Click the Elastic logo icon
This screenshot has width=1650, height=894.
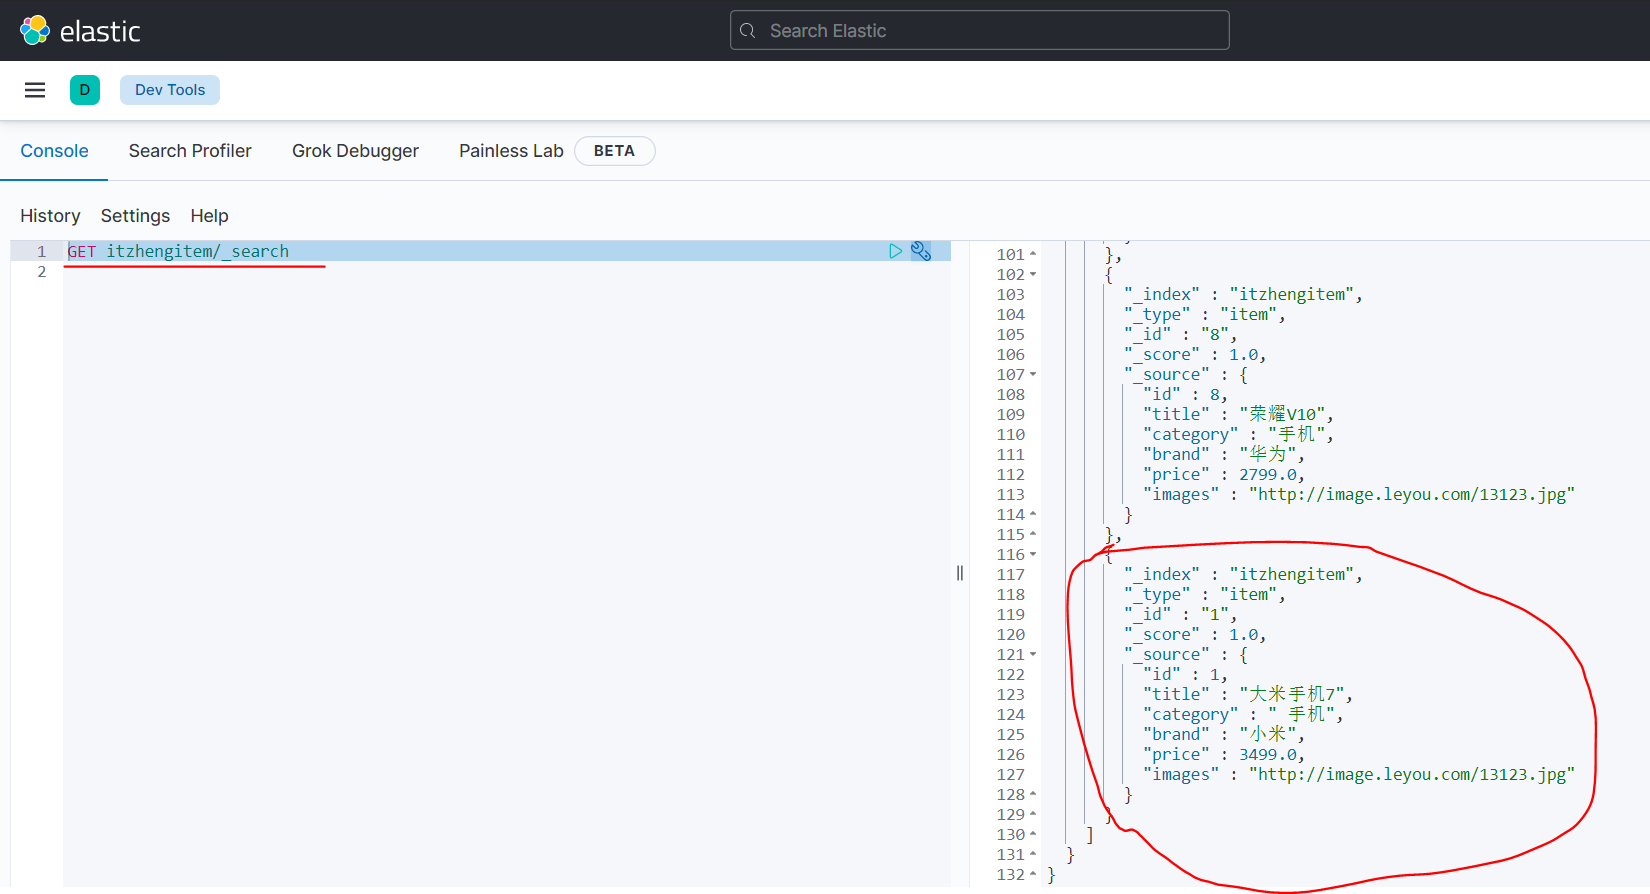(x=35, y=30)
